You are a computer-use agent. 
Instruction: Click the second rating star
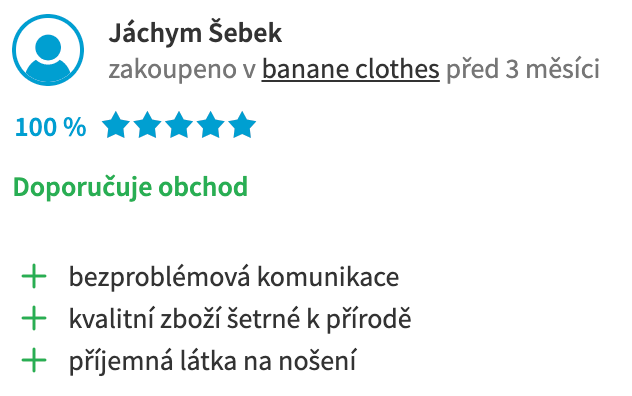click(x=147, y=125)
